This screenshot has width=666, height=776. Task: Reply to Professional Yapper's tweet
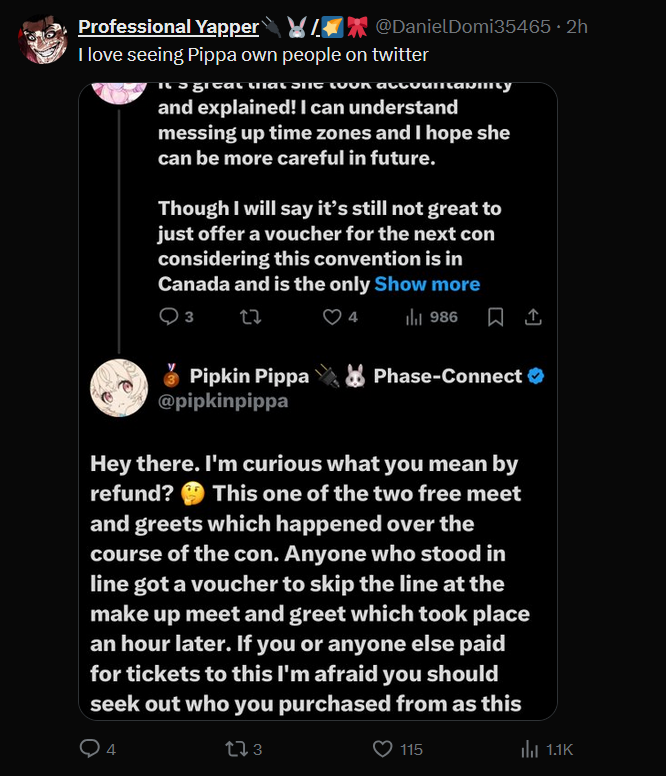[88, 749]
